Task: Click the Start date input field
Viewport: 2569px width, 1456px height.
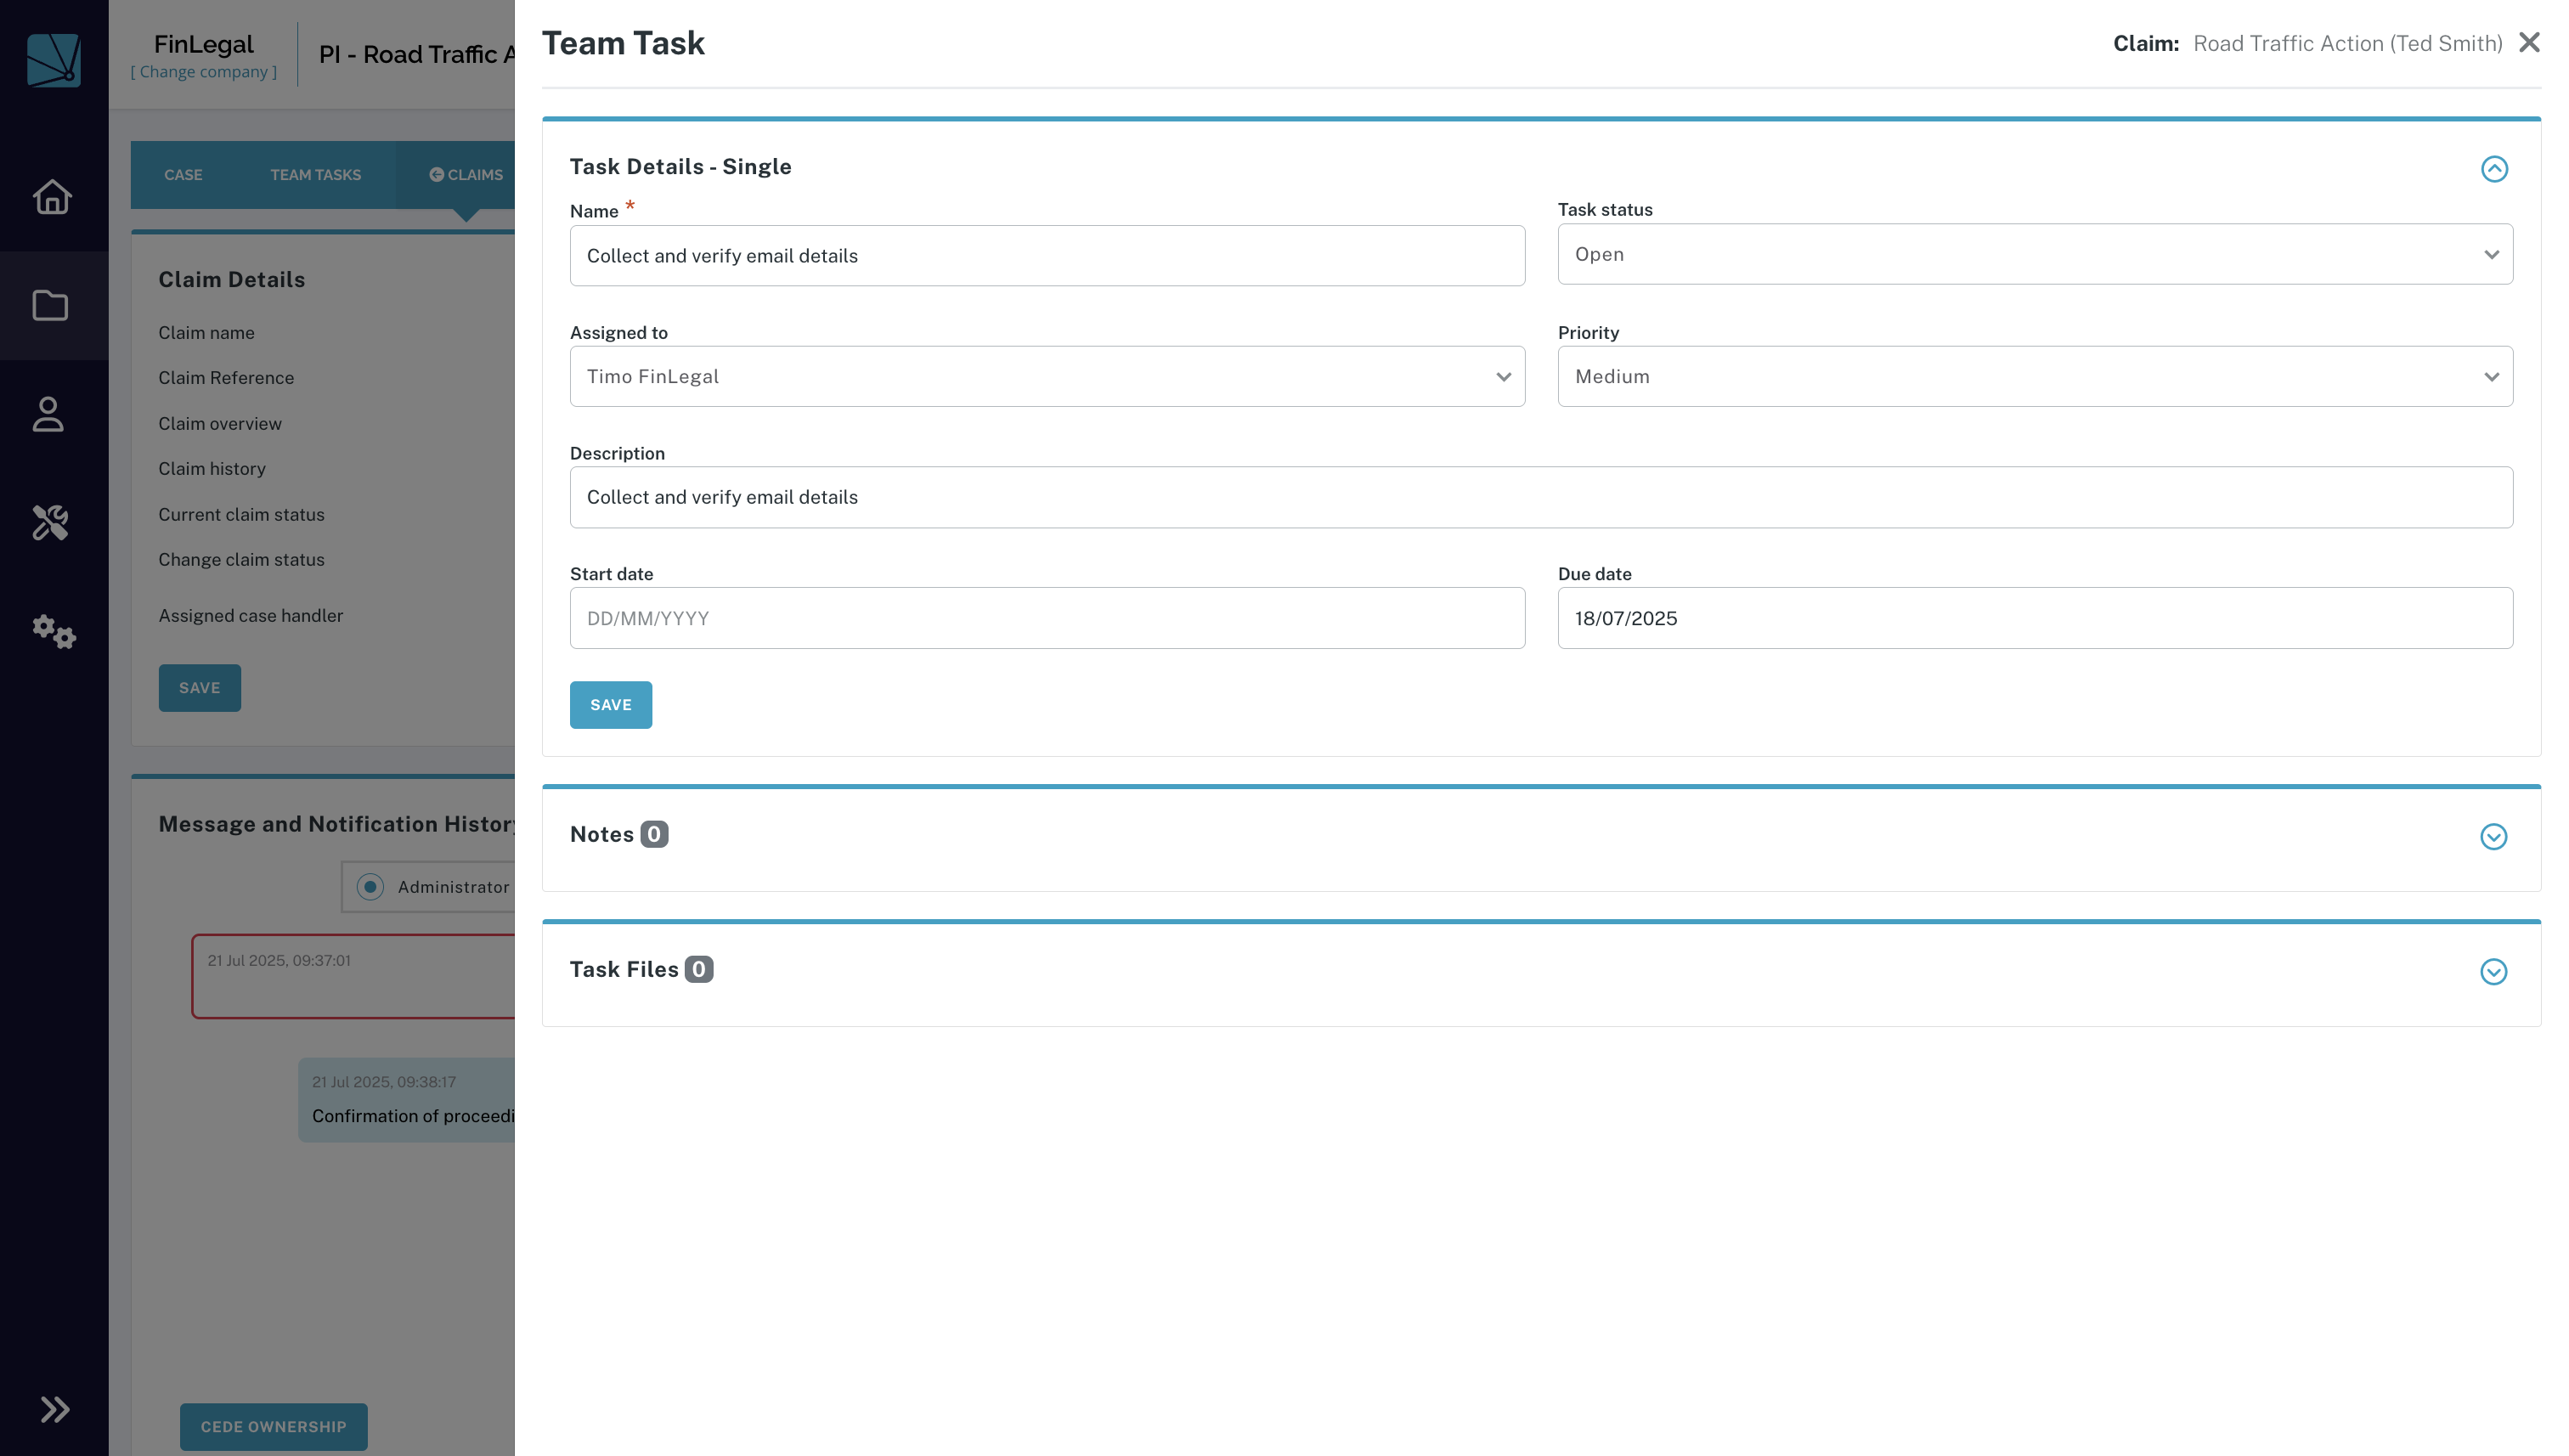Action: coord(1046,617)
